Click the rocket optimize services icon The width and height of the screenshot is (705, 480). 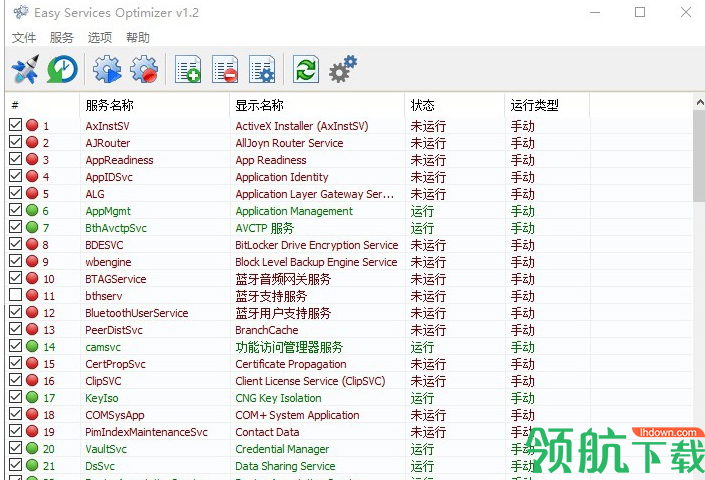(25, 69)
